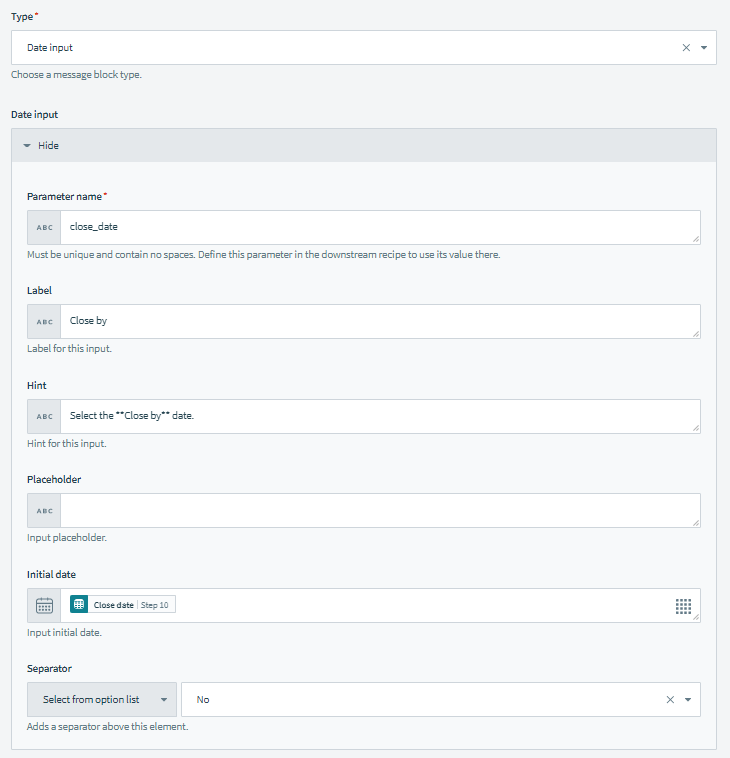
Task: Click the Initial date input area
Action: coord(420,605)
